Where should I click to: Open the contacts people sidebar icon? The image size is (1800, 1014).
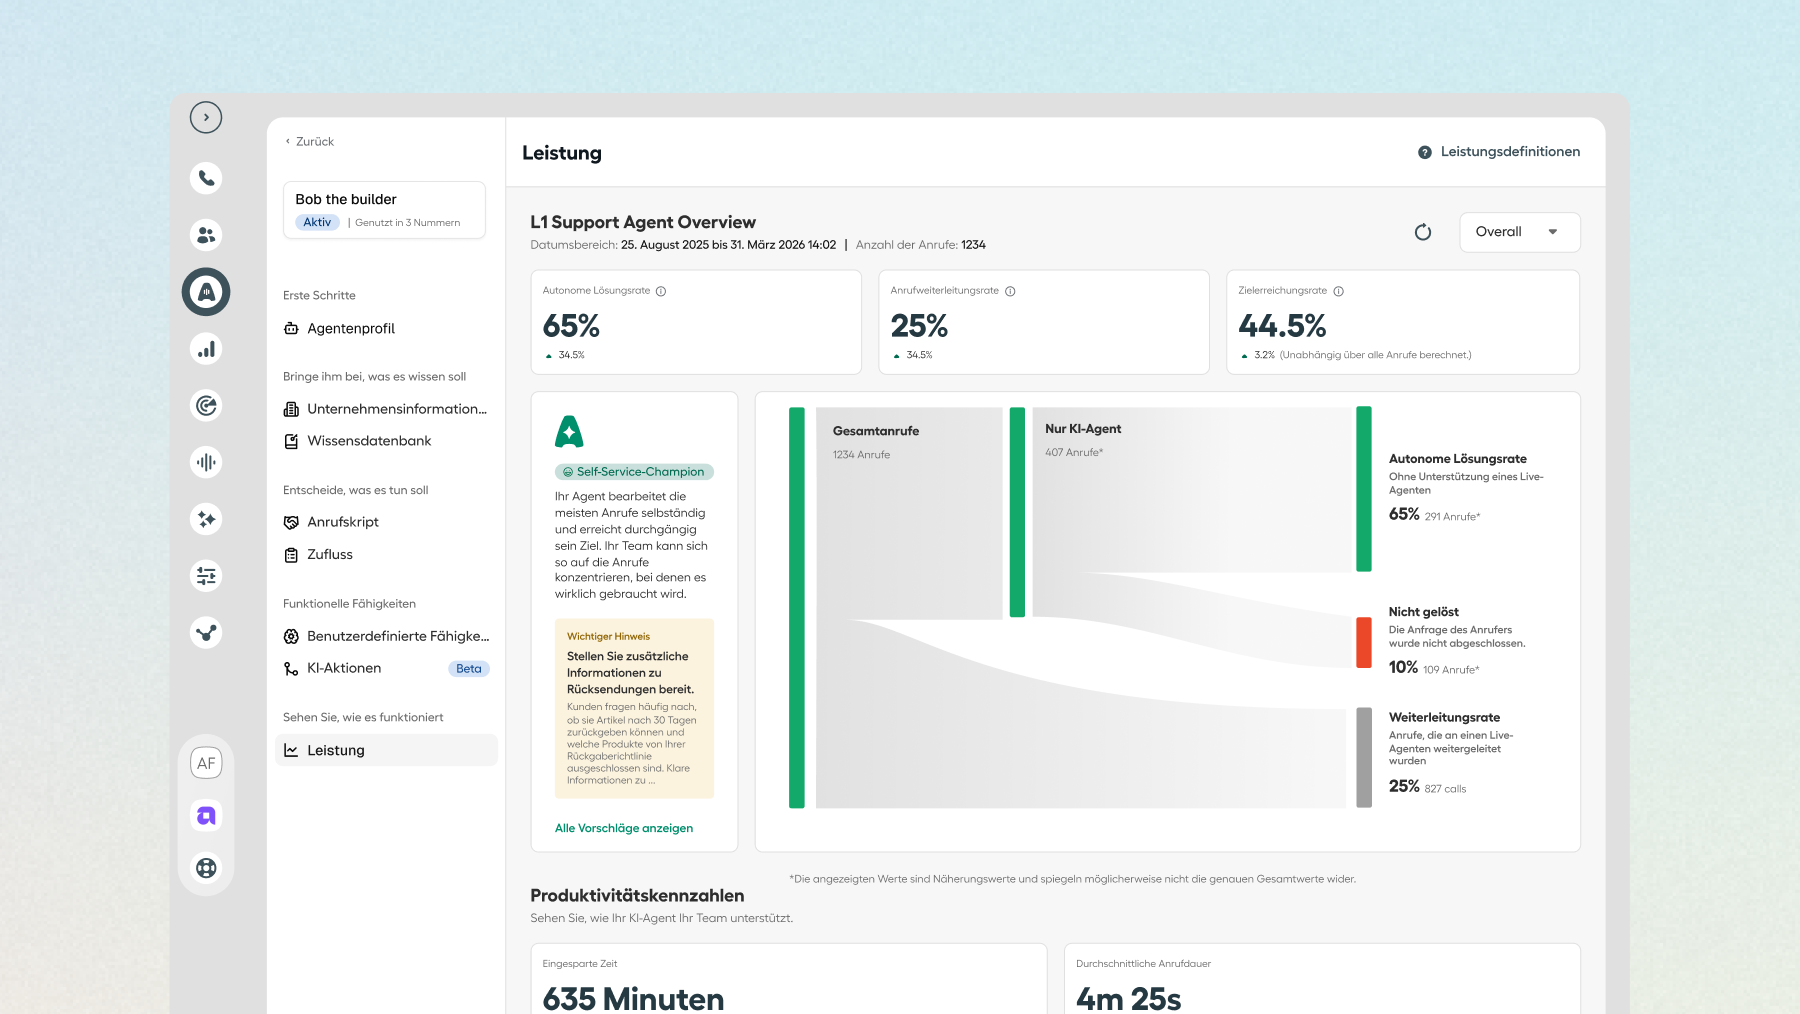click(206, 235)
